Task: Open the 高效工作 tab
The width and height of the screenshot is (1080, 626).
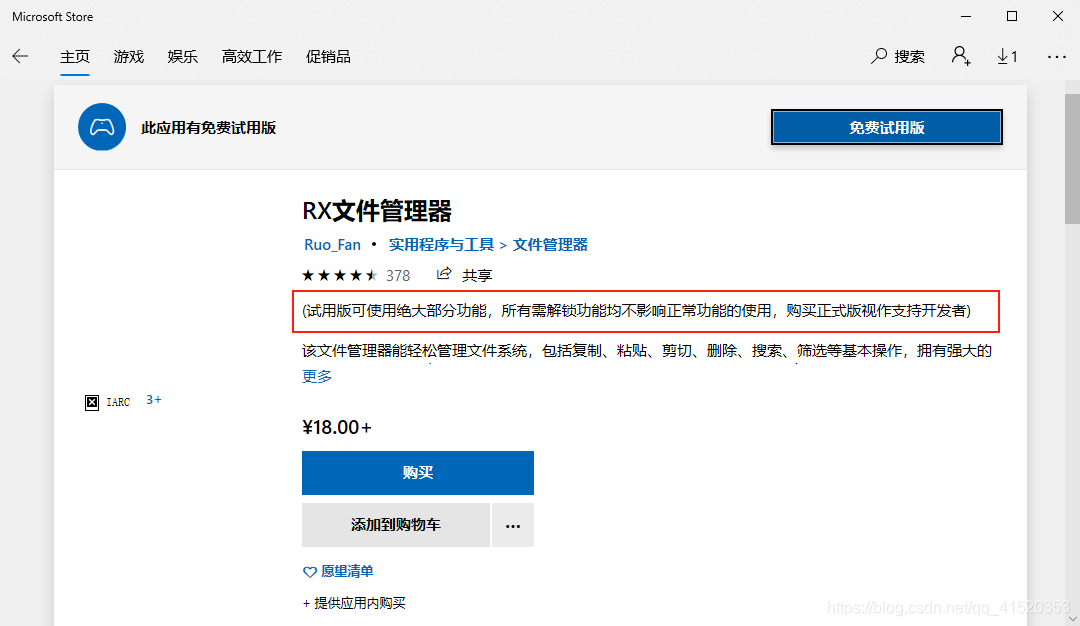Action: tap(252, 57)
